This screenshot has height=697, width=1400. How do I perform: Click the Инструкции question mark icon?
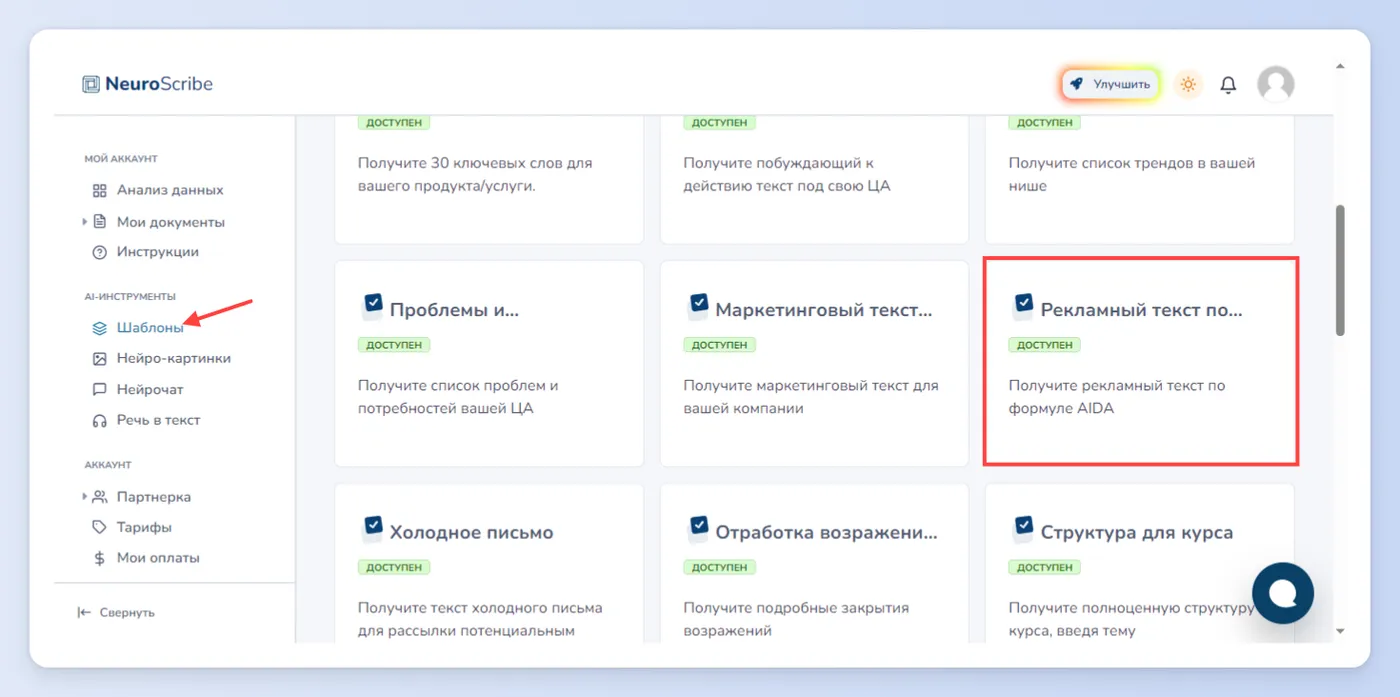(x=99, y=252)
